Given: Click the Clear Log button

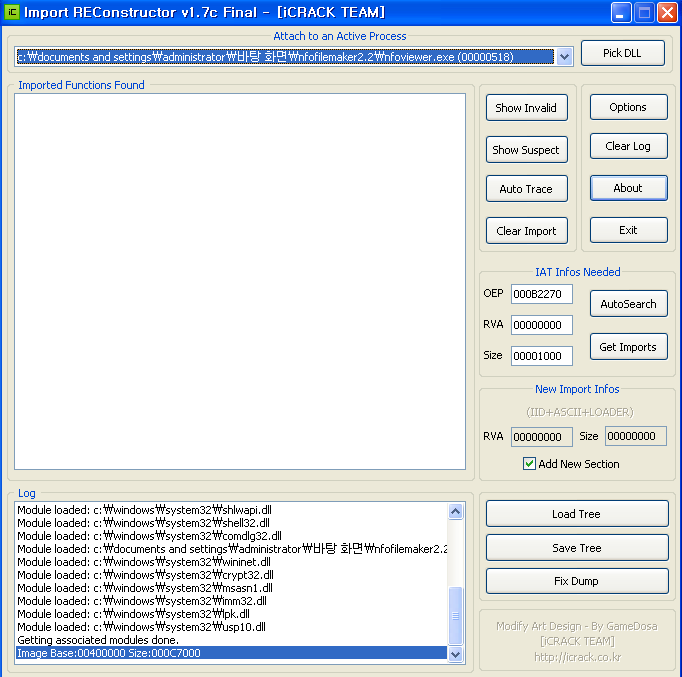Looking at the screenshot, I should coord(629,146).
